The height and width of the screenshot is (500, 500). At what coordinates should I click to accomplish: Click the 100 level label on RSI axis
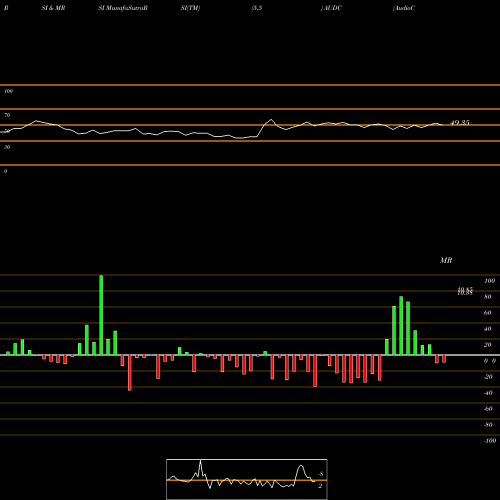9,91
